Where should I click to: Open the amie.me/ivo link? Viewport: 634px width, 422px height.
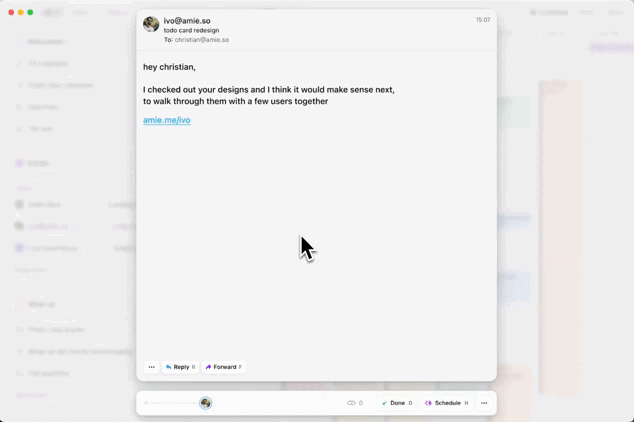pos(167,120)
